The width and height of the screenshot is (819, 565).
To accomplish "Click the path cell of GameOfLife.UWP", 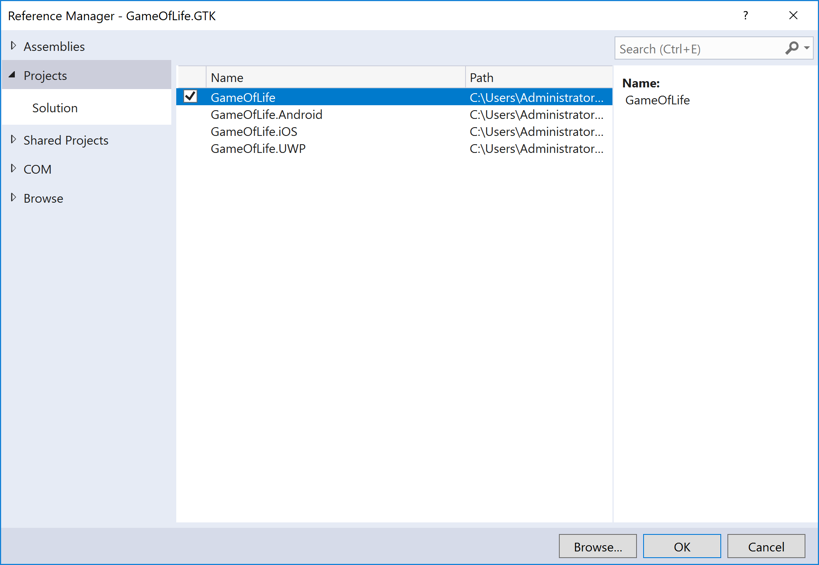I will point(536,149).
